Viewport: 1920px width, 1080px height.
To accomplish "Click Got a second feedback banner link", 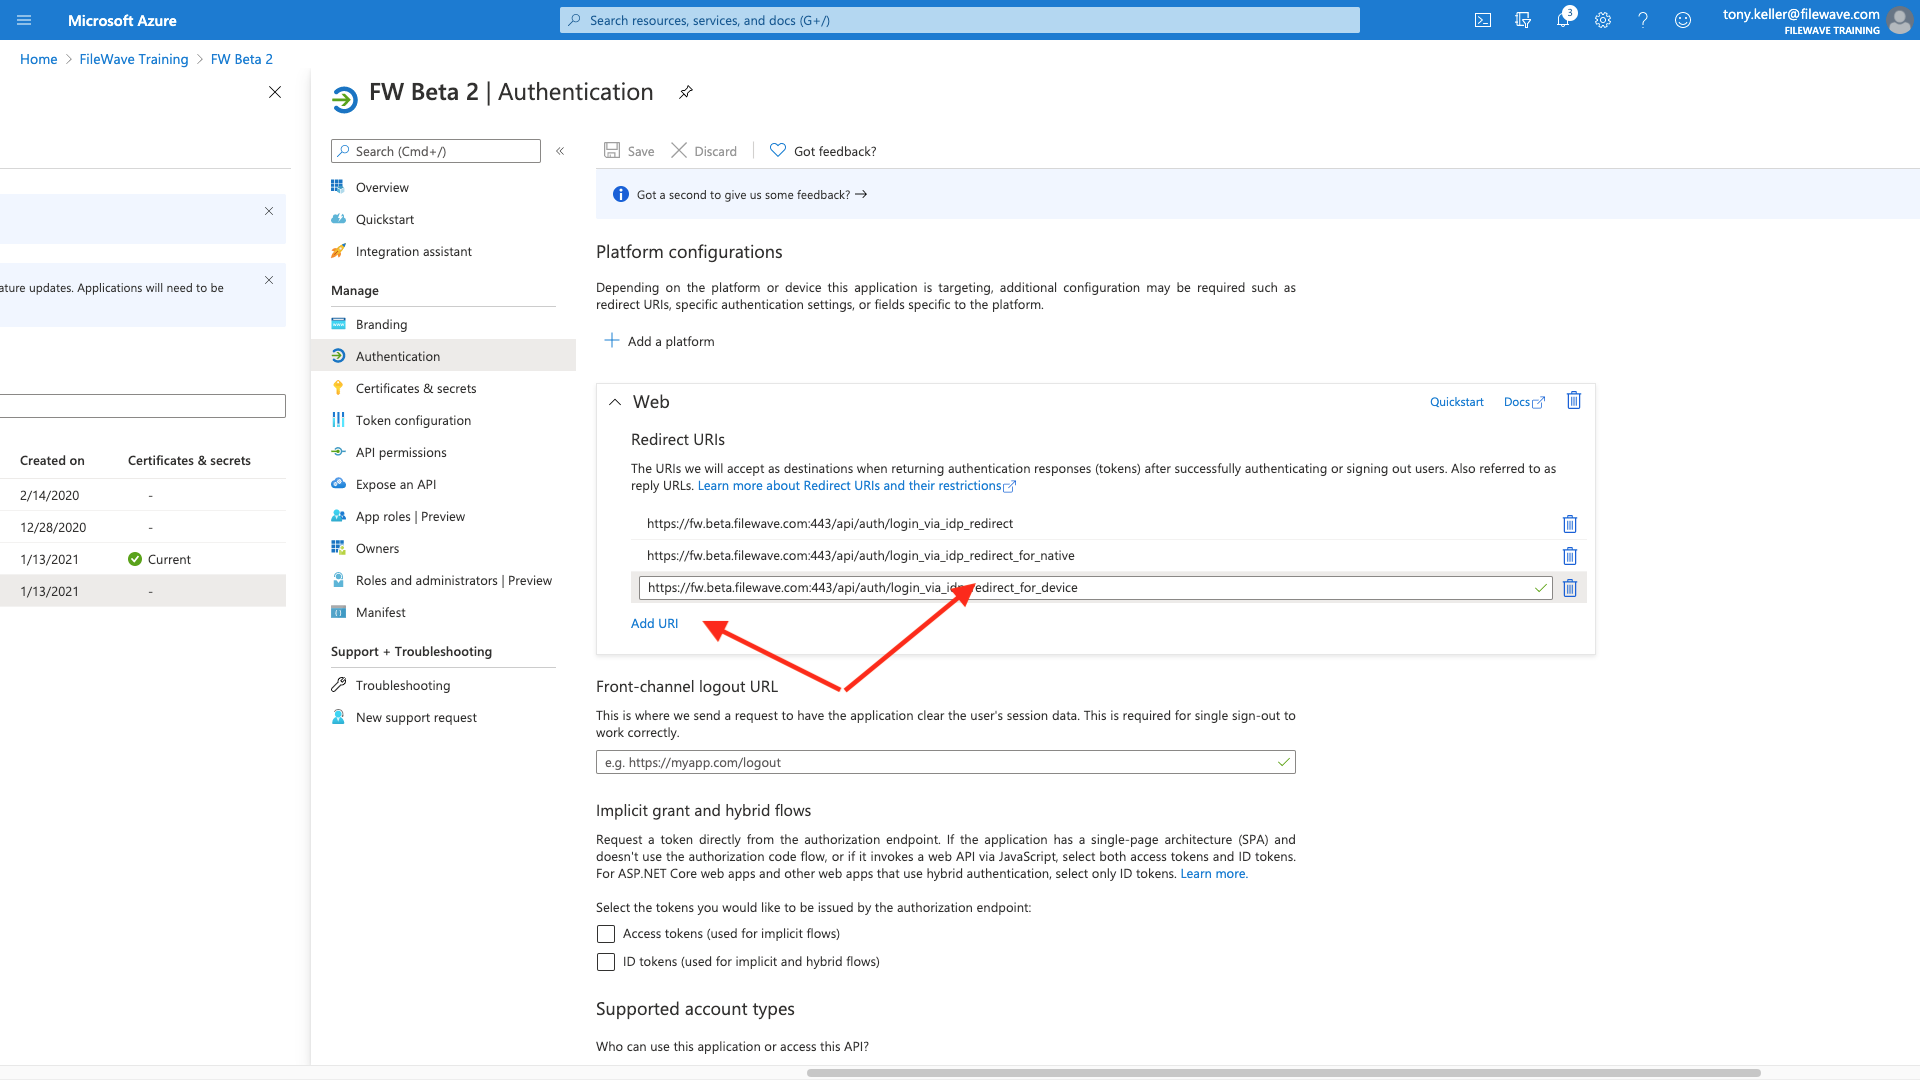I will point(751,195).
